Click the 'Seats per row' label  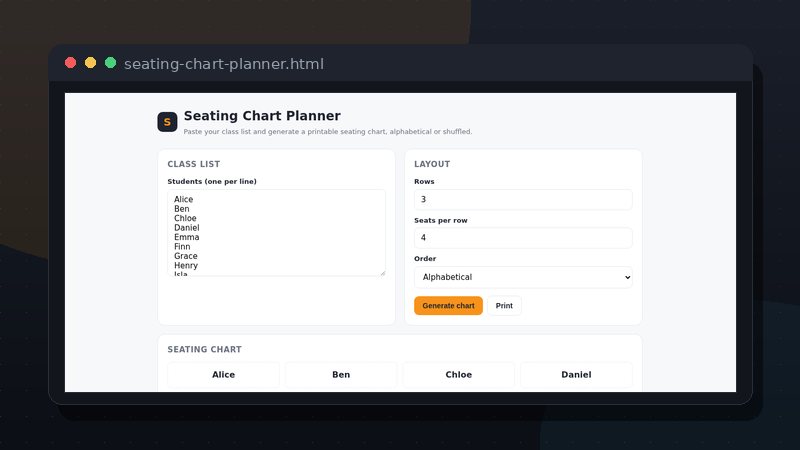[x=441, y=220]
